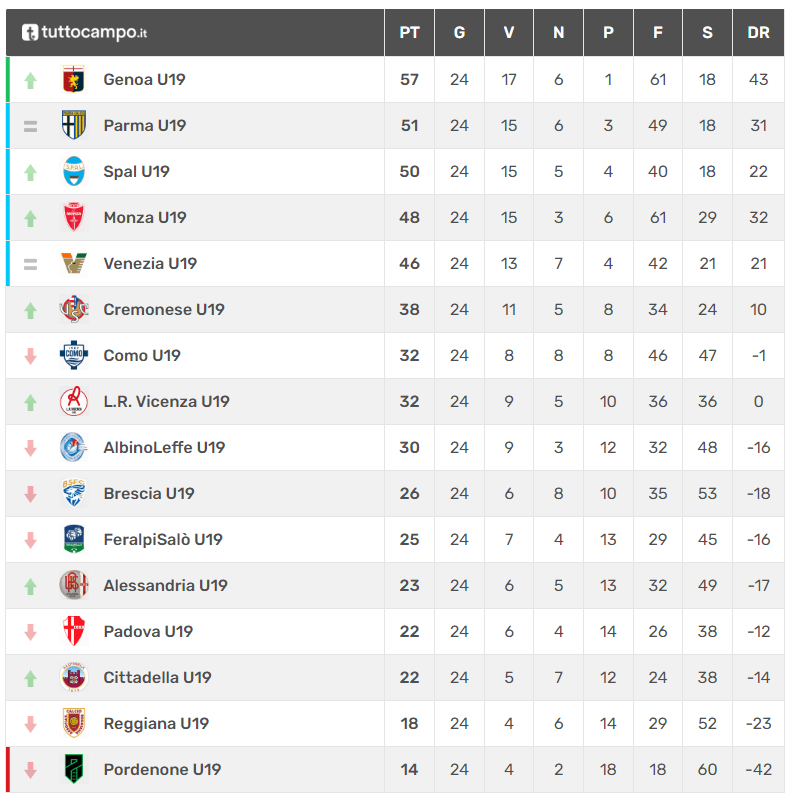This screenshot has width=790, height=800.
Task: Sort table by PT column header
Action: pyautogui.click(x=409, y=33)
